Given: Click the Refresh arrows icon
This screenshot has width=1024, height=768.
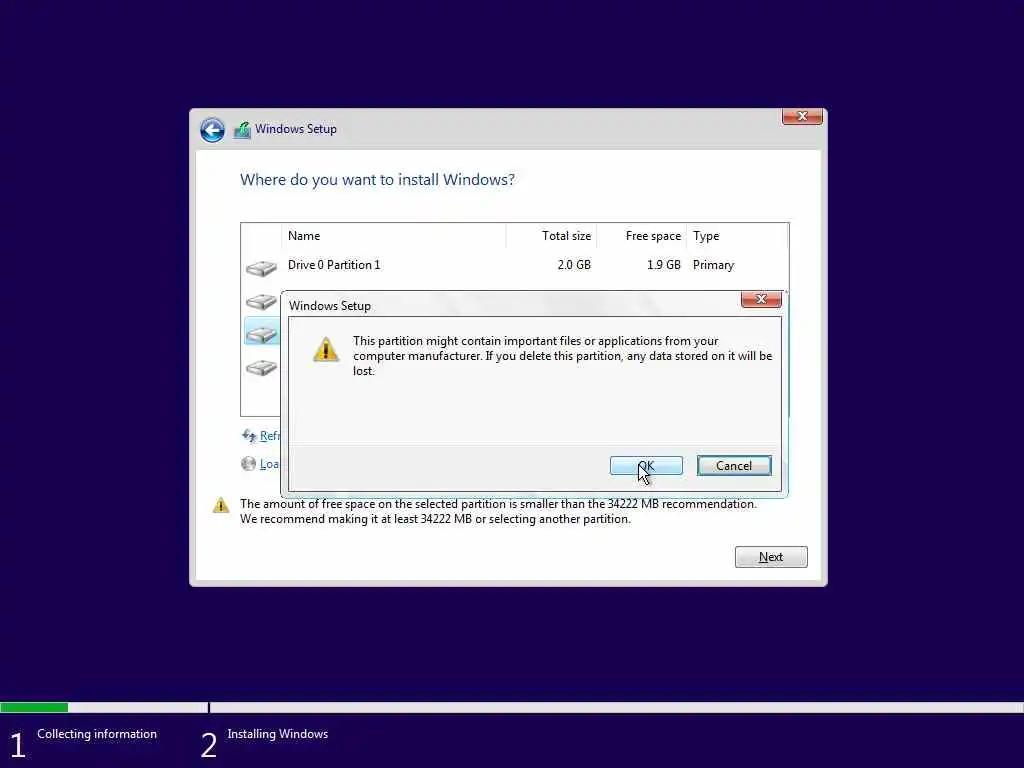Looking at the screenshot, I should tap(249, 436).
